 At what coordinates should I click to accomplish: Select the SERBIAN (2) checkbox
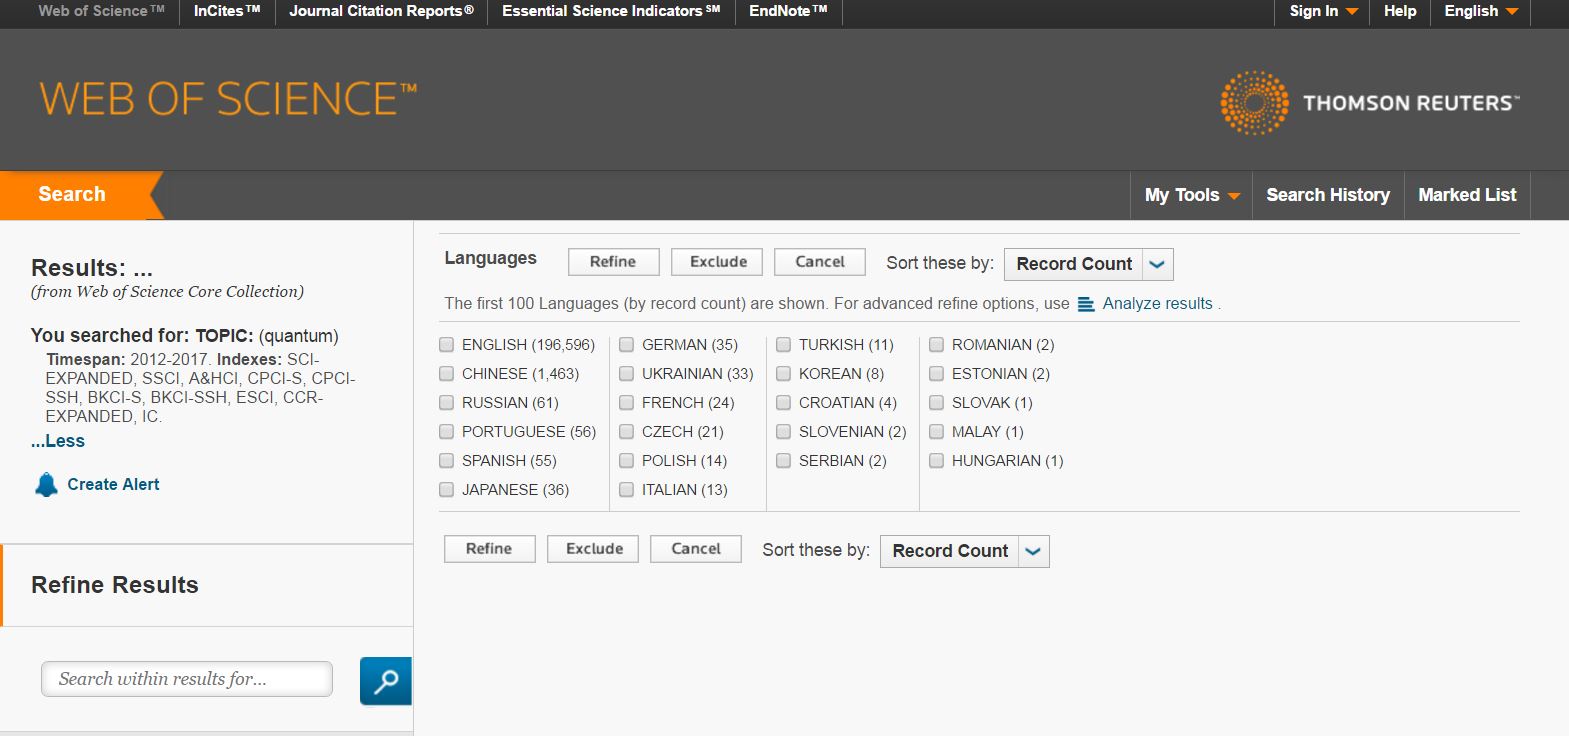[x=784, y=461]
